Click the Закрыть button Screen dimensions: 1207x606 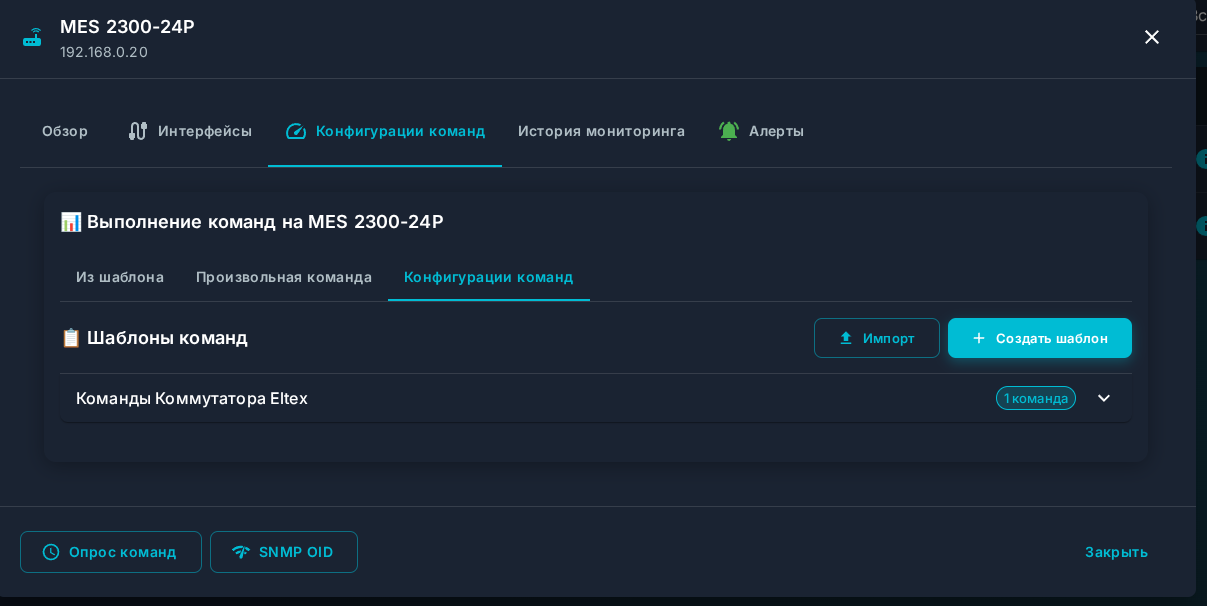[x=1116, y=552]
